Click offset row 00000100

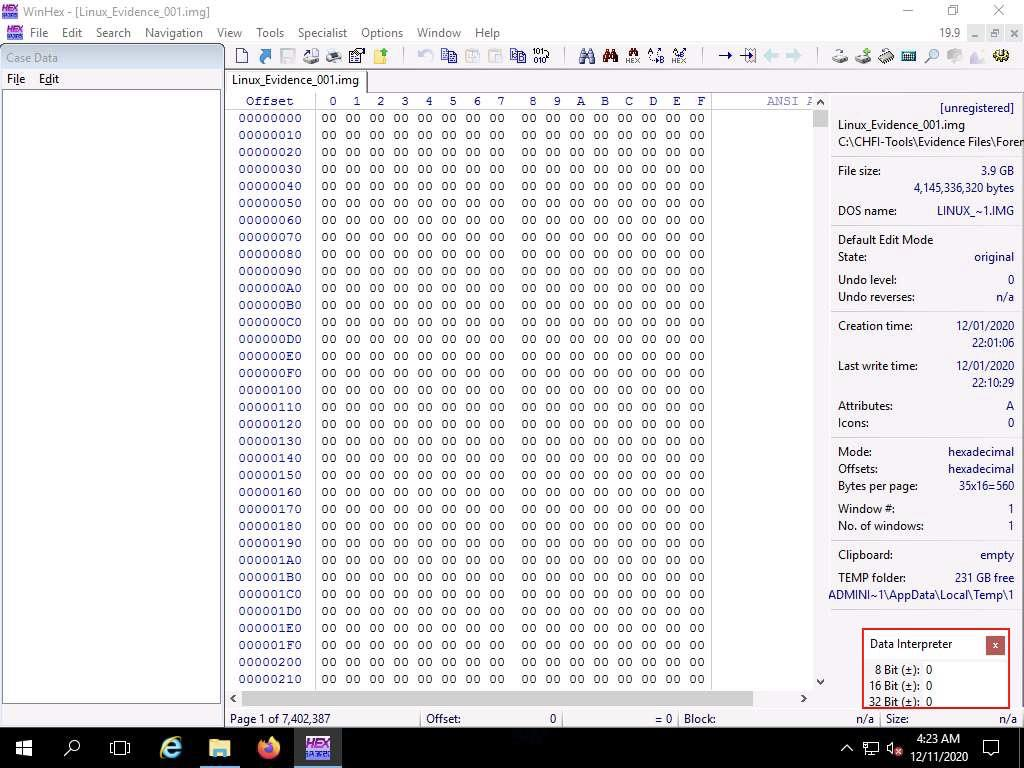tap(270, 390)
